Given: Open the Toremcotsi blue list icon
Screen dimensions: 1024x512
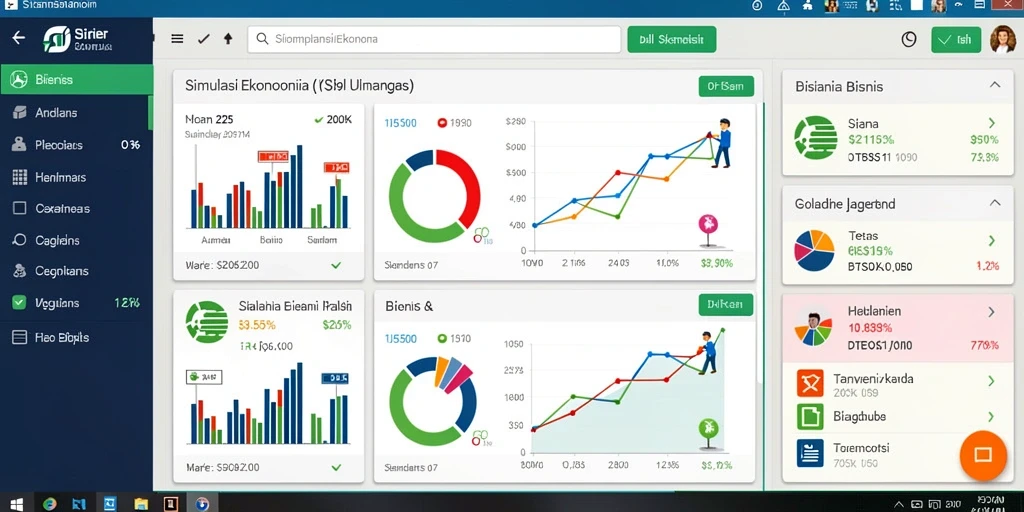Looking at the screenshot, I should 810,453.
